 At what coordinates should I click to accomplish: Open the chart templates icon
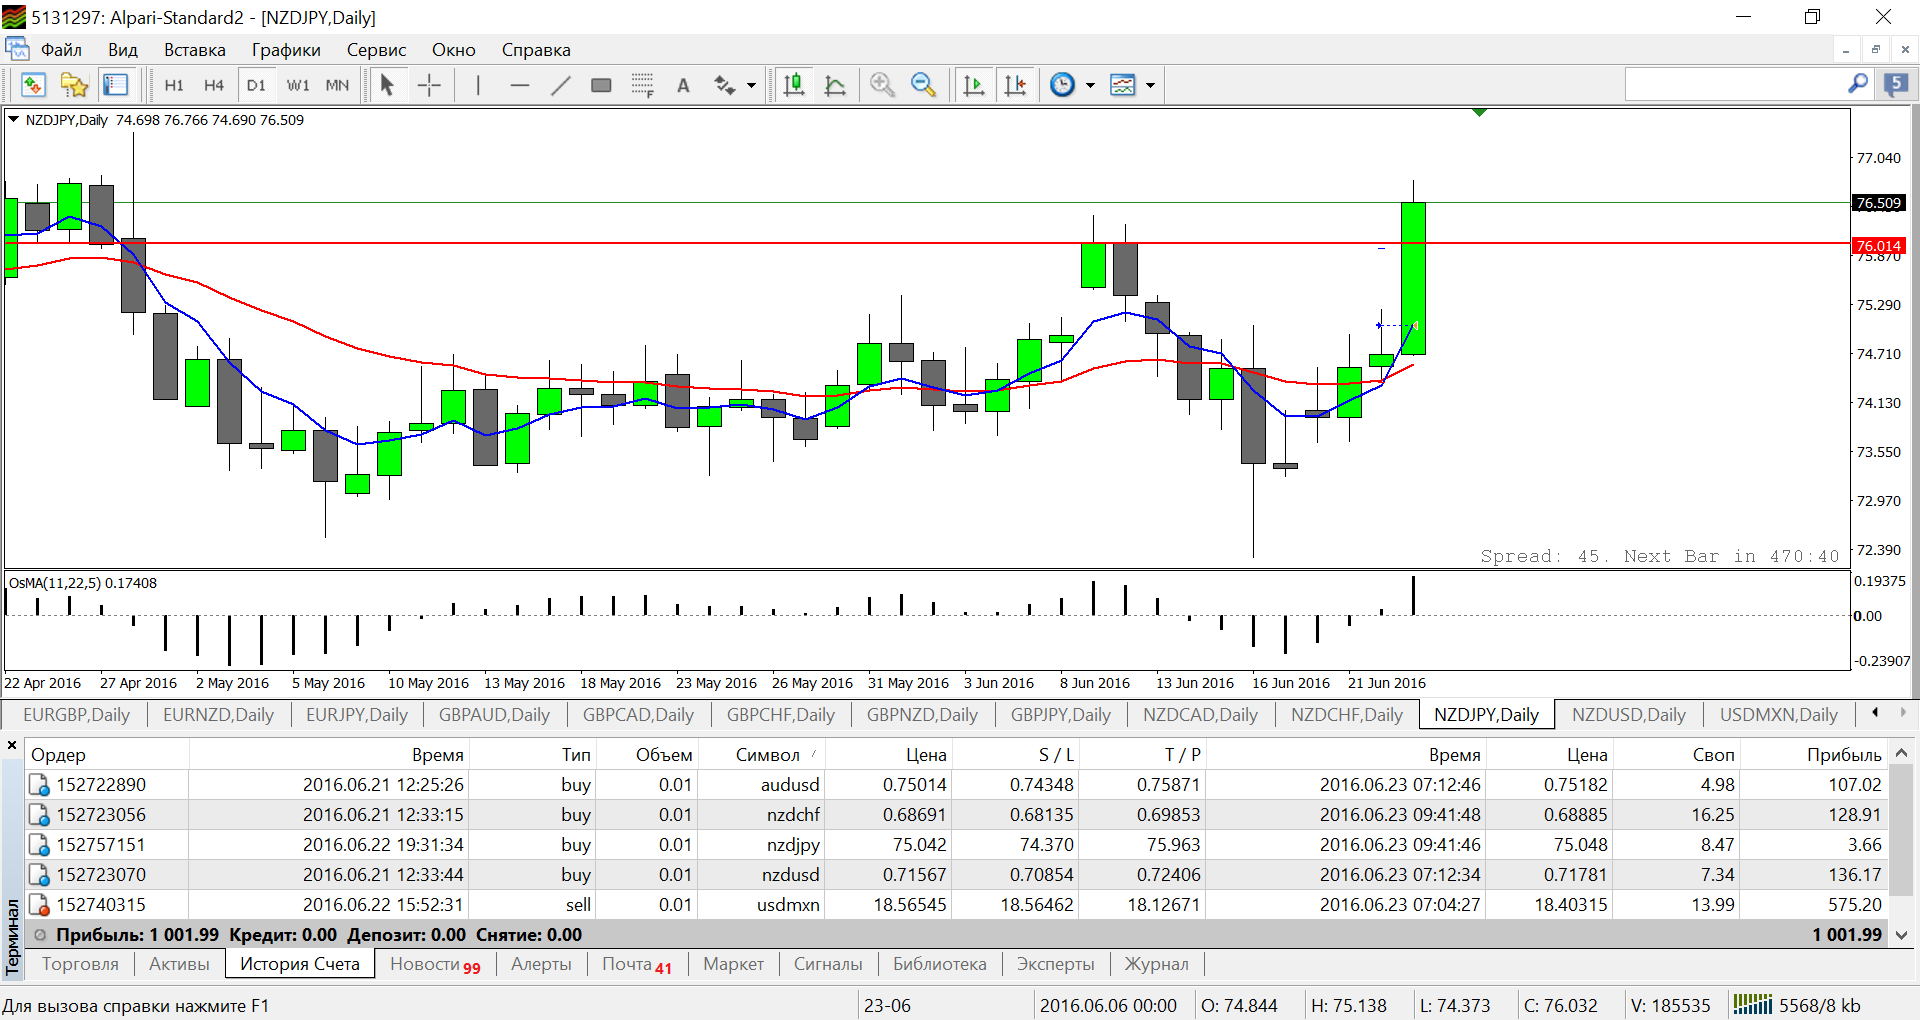(x=1123, y=85)
